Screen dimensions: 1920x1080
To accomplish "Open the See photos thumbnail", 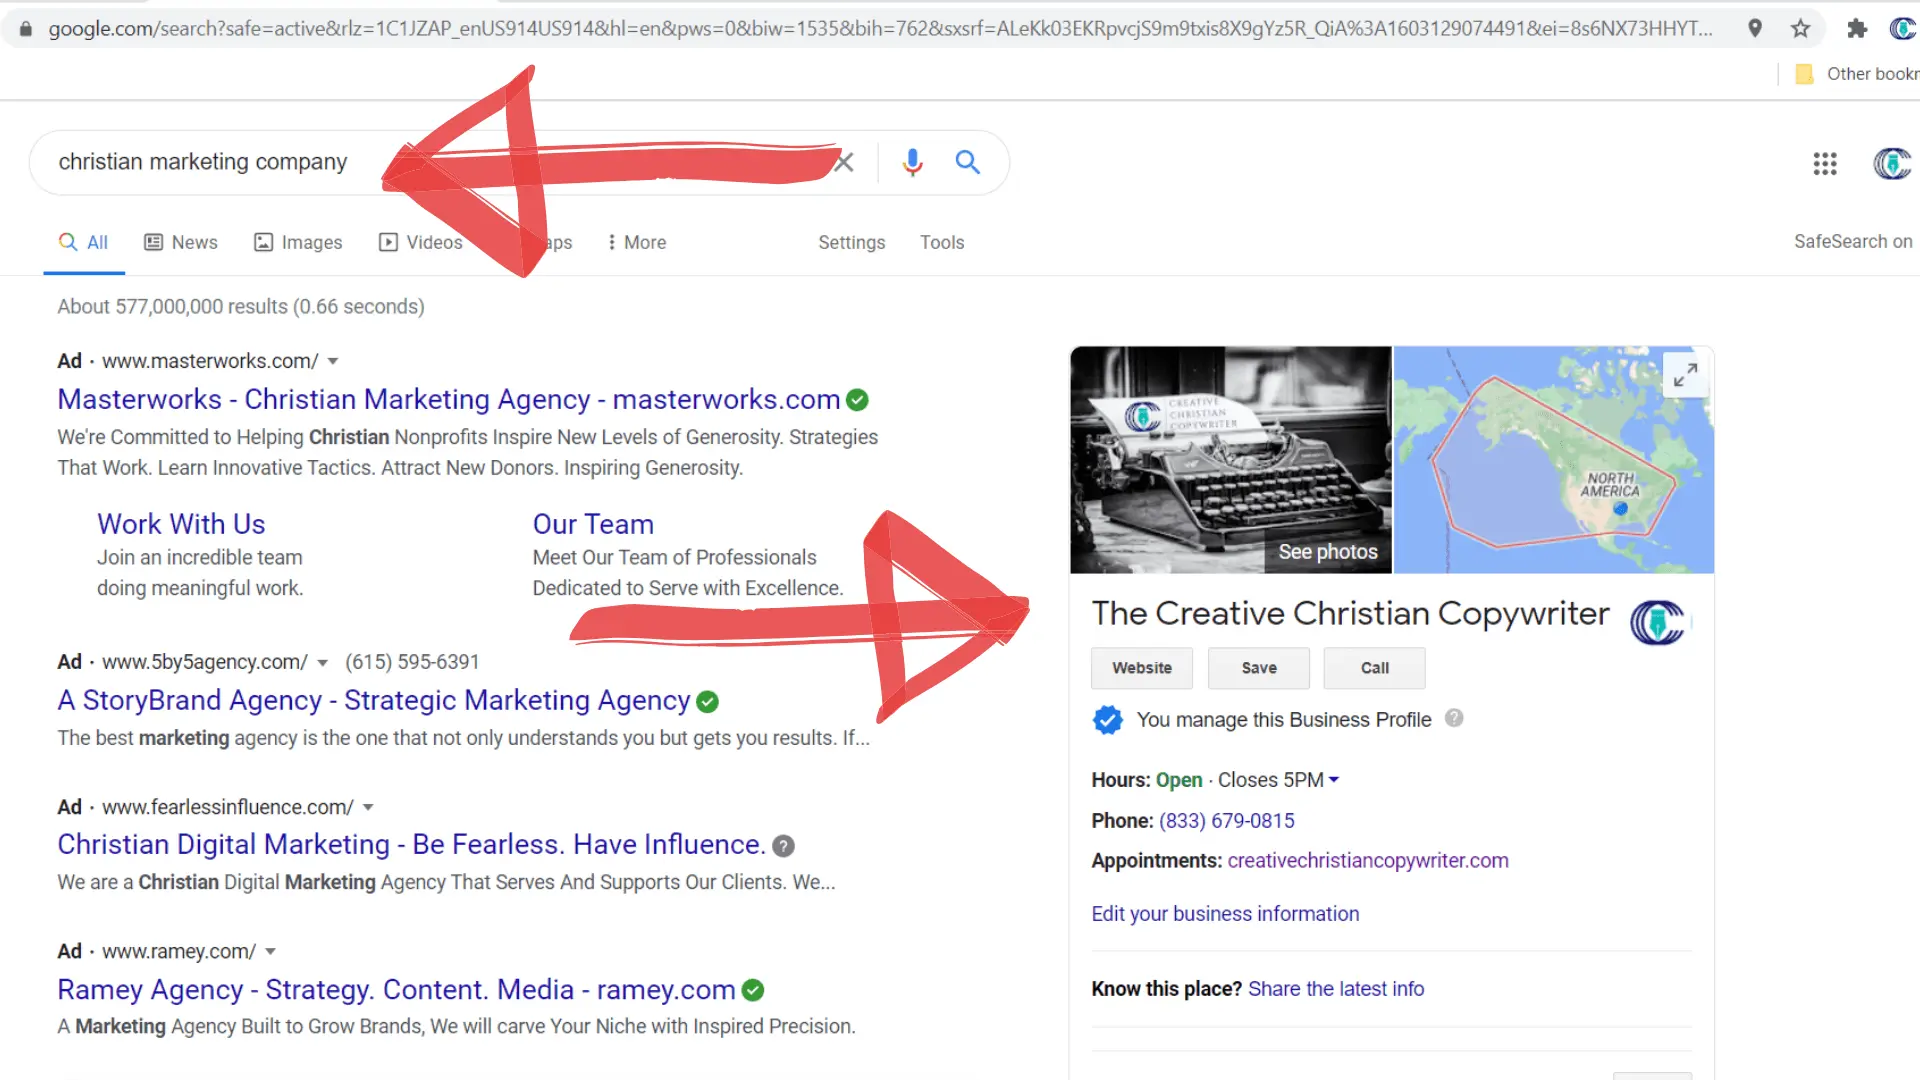I will click(x=1326, y=551).
